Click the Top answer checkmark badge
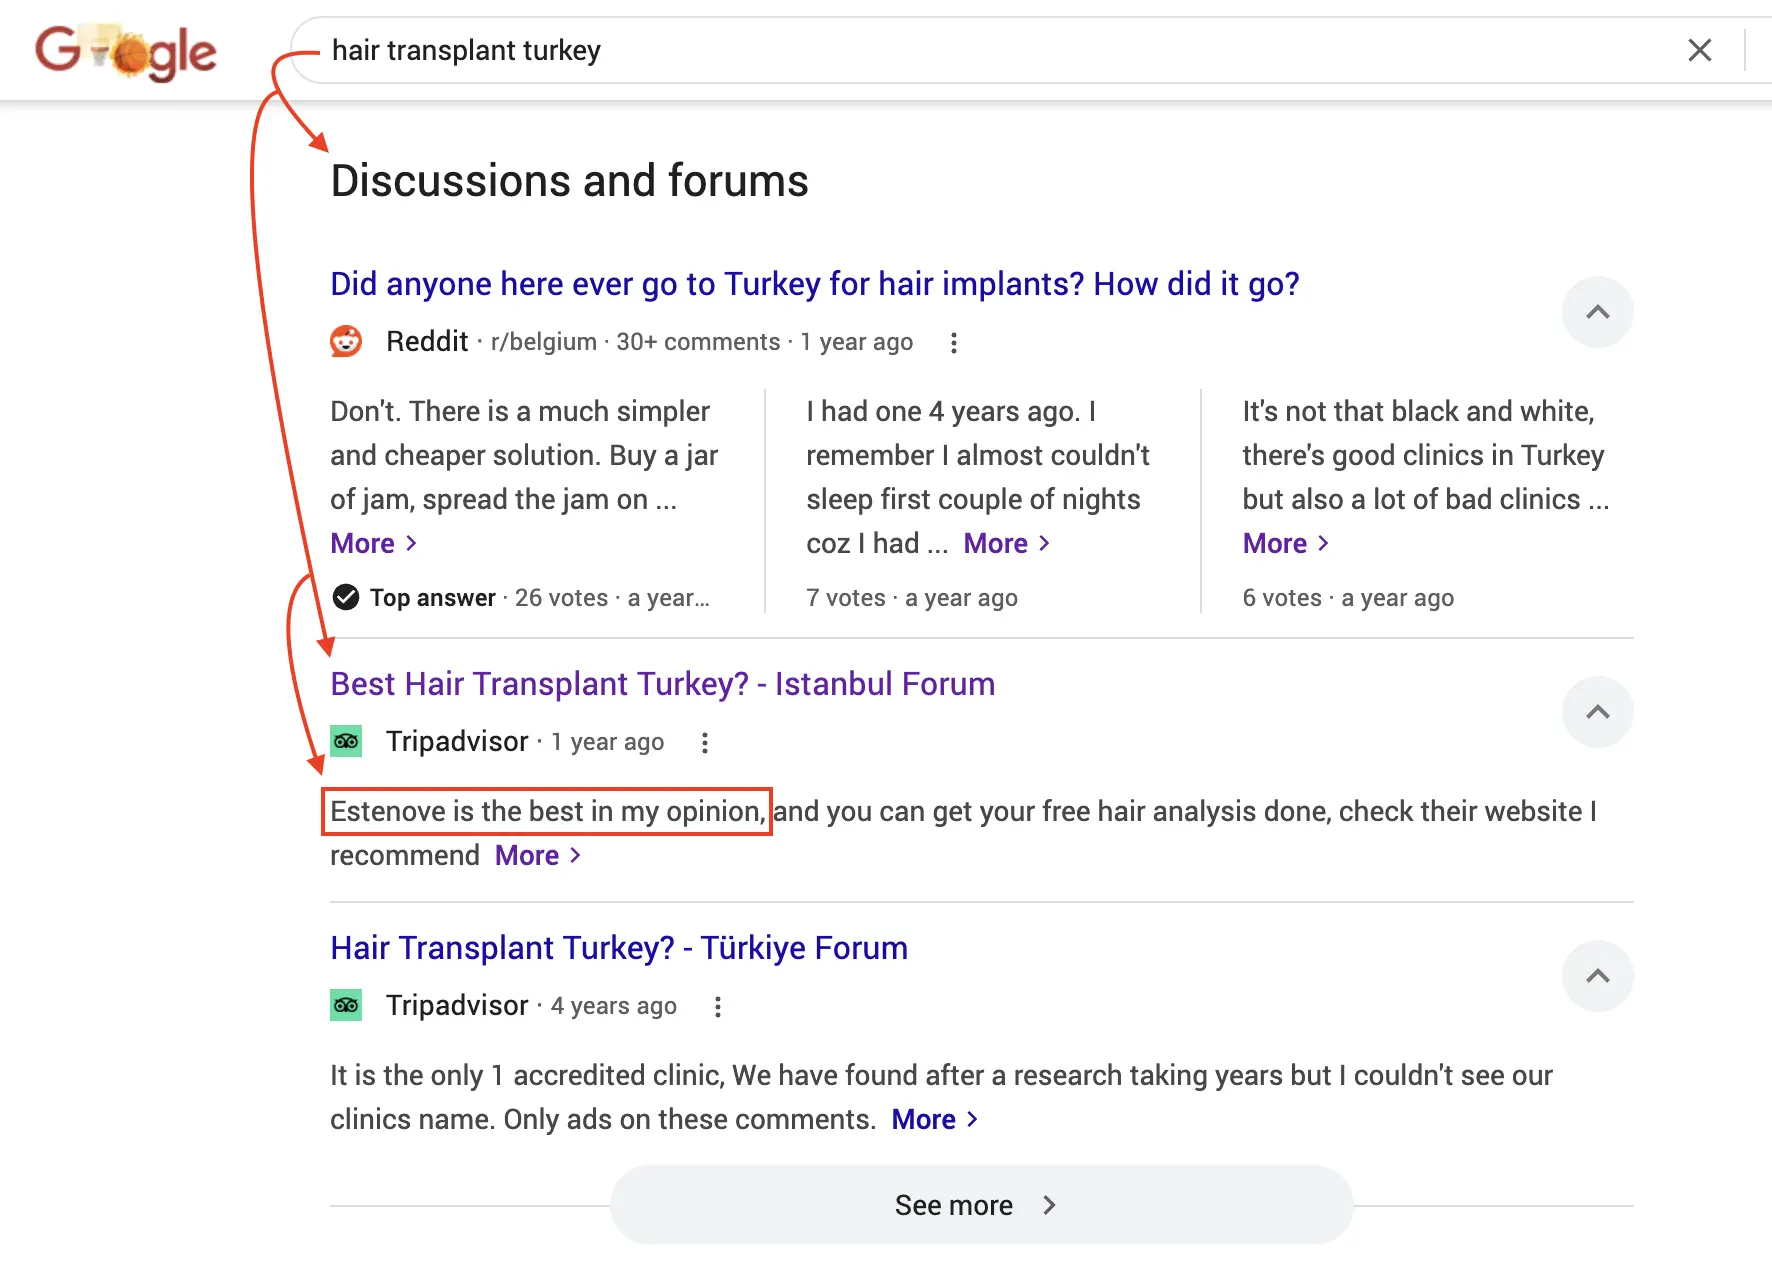Image resolution: width=1772 pixels, height=1280 pixels. pos(346,597)
